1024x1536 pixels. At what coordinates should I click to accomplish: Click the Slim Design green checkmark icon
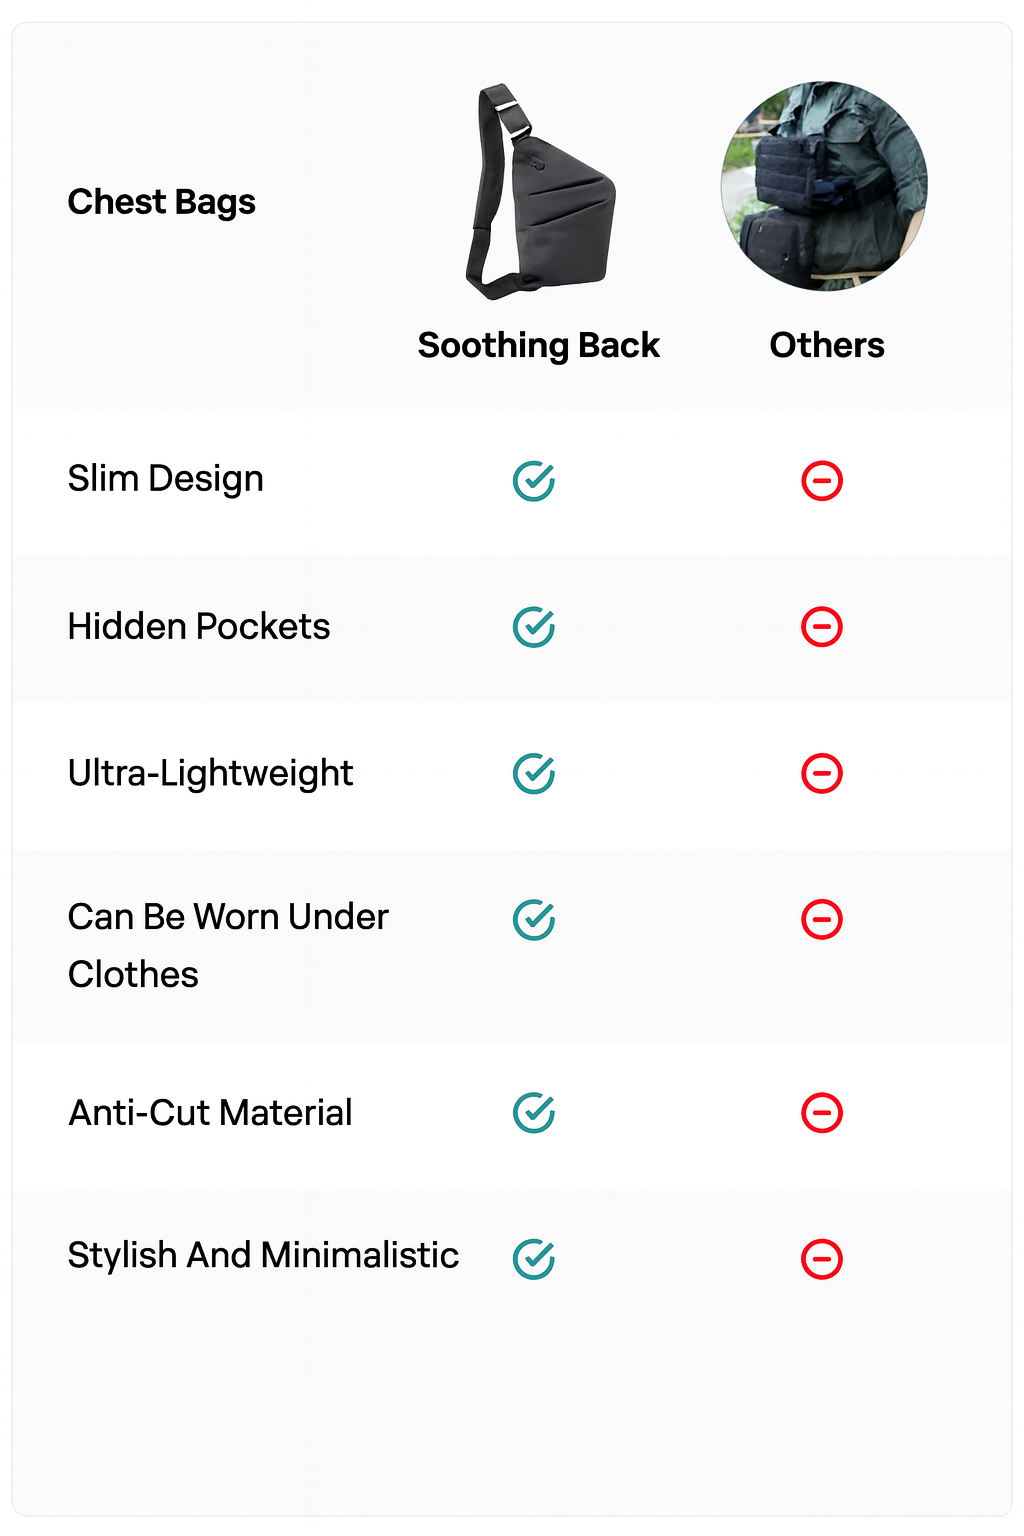(534, 481)
